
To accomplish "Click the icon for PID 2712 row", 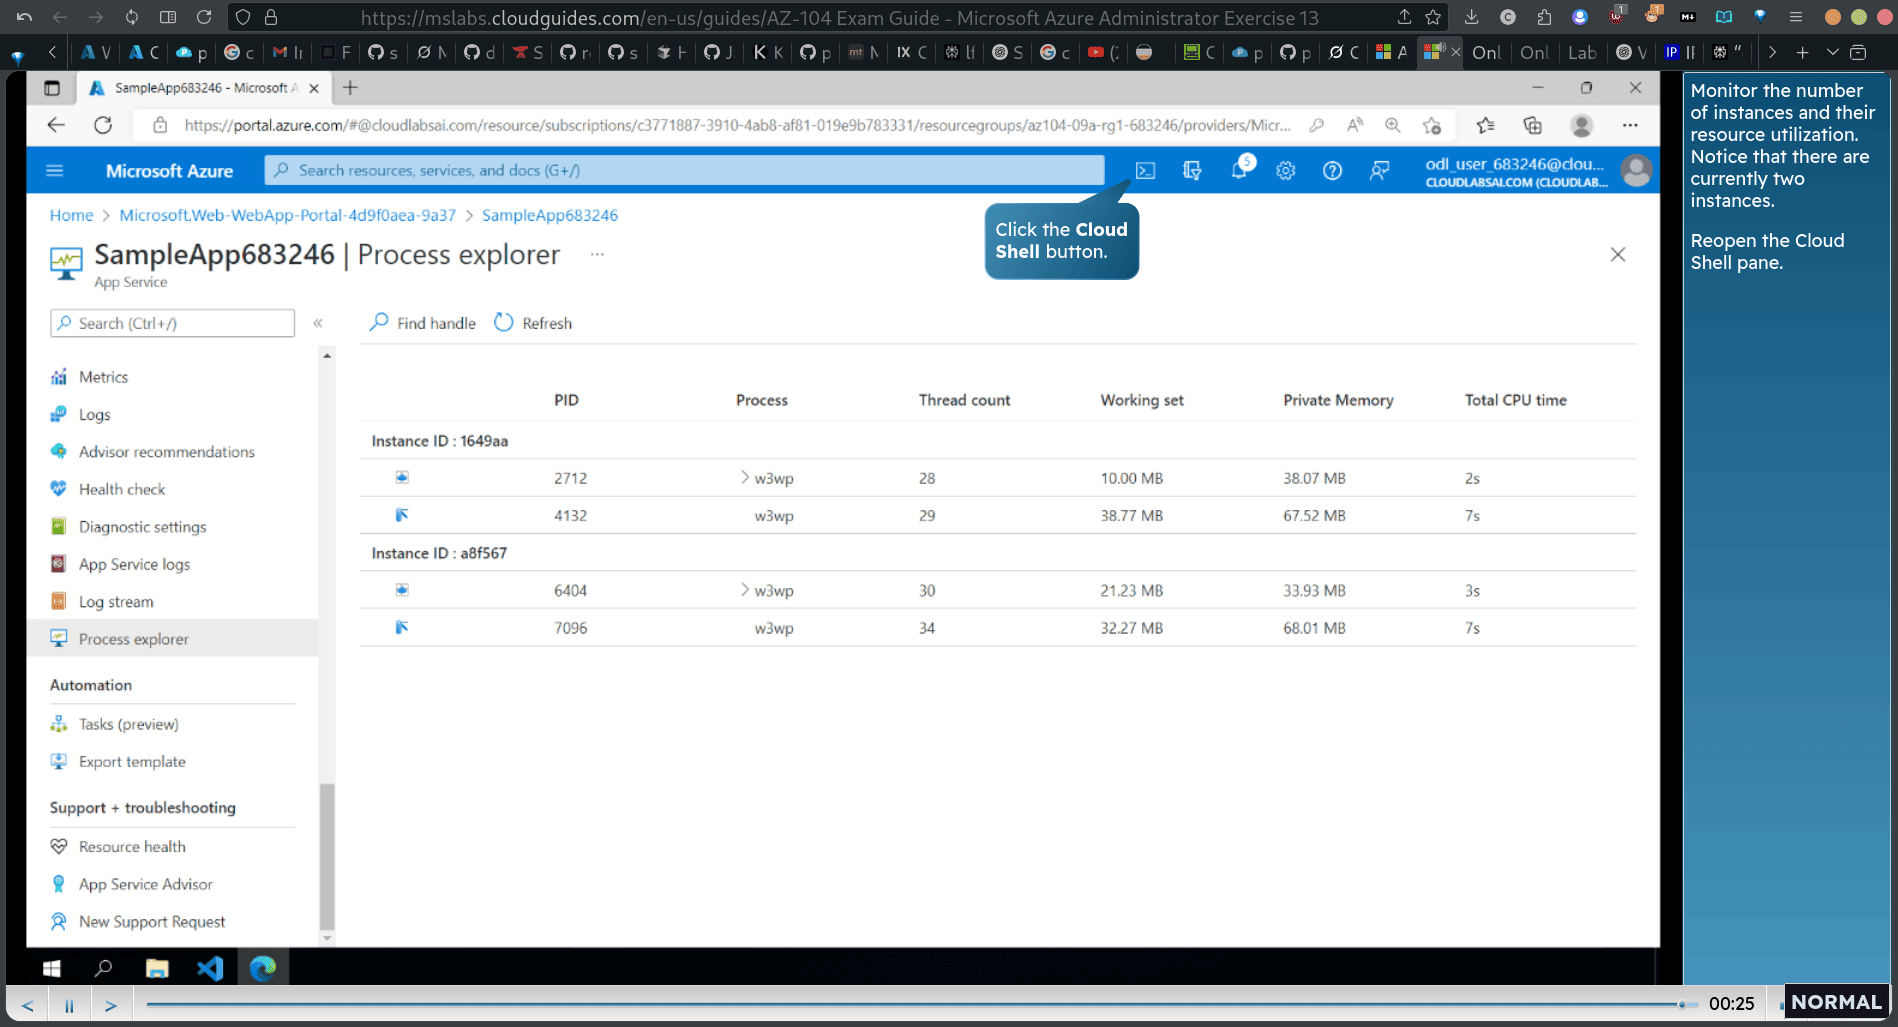I will click(402, 478).
